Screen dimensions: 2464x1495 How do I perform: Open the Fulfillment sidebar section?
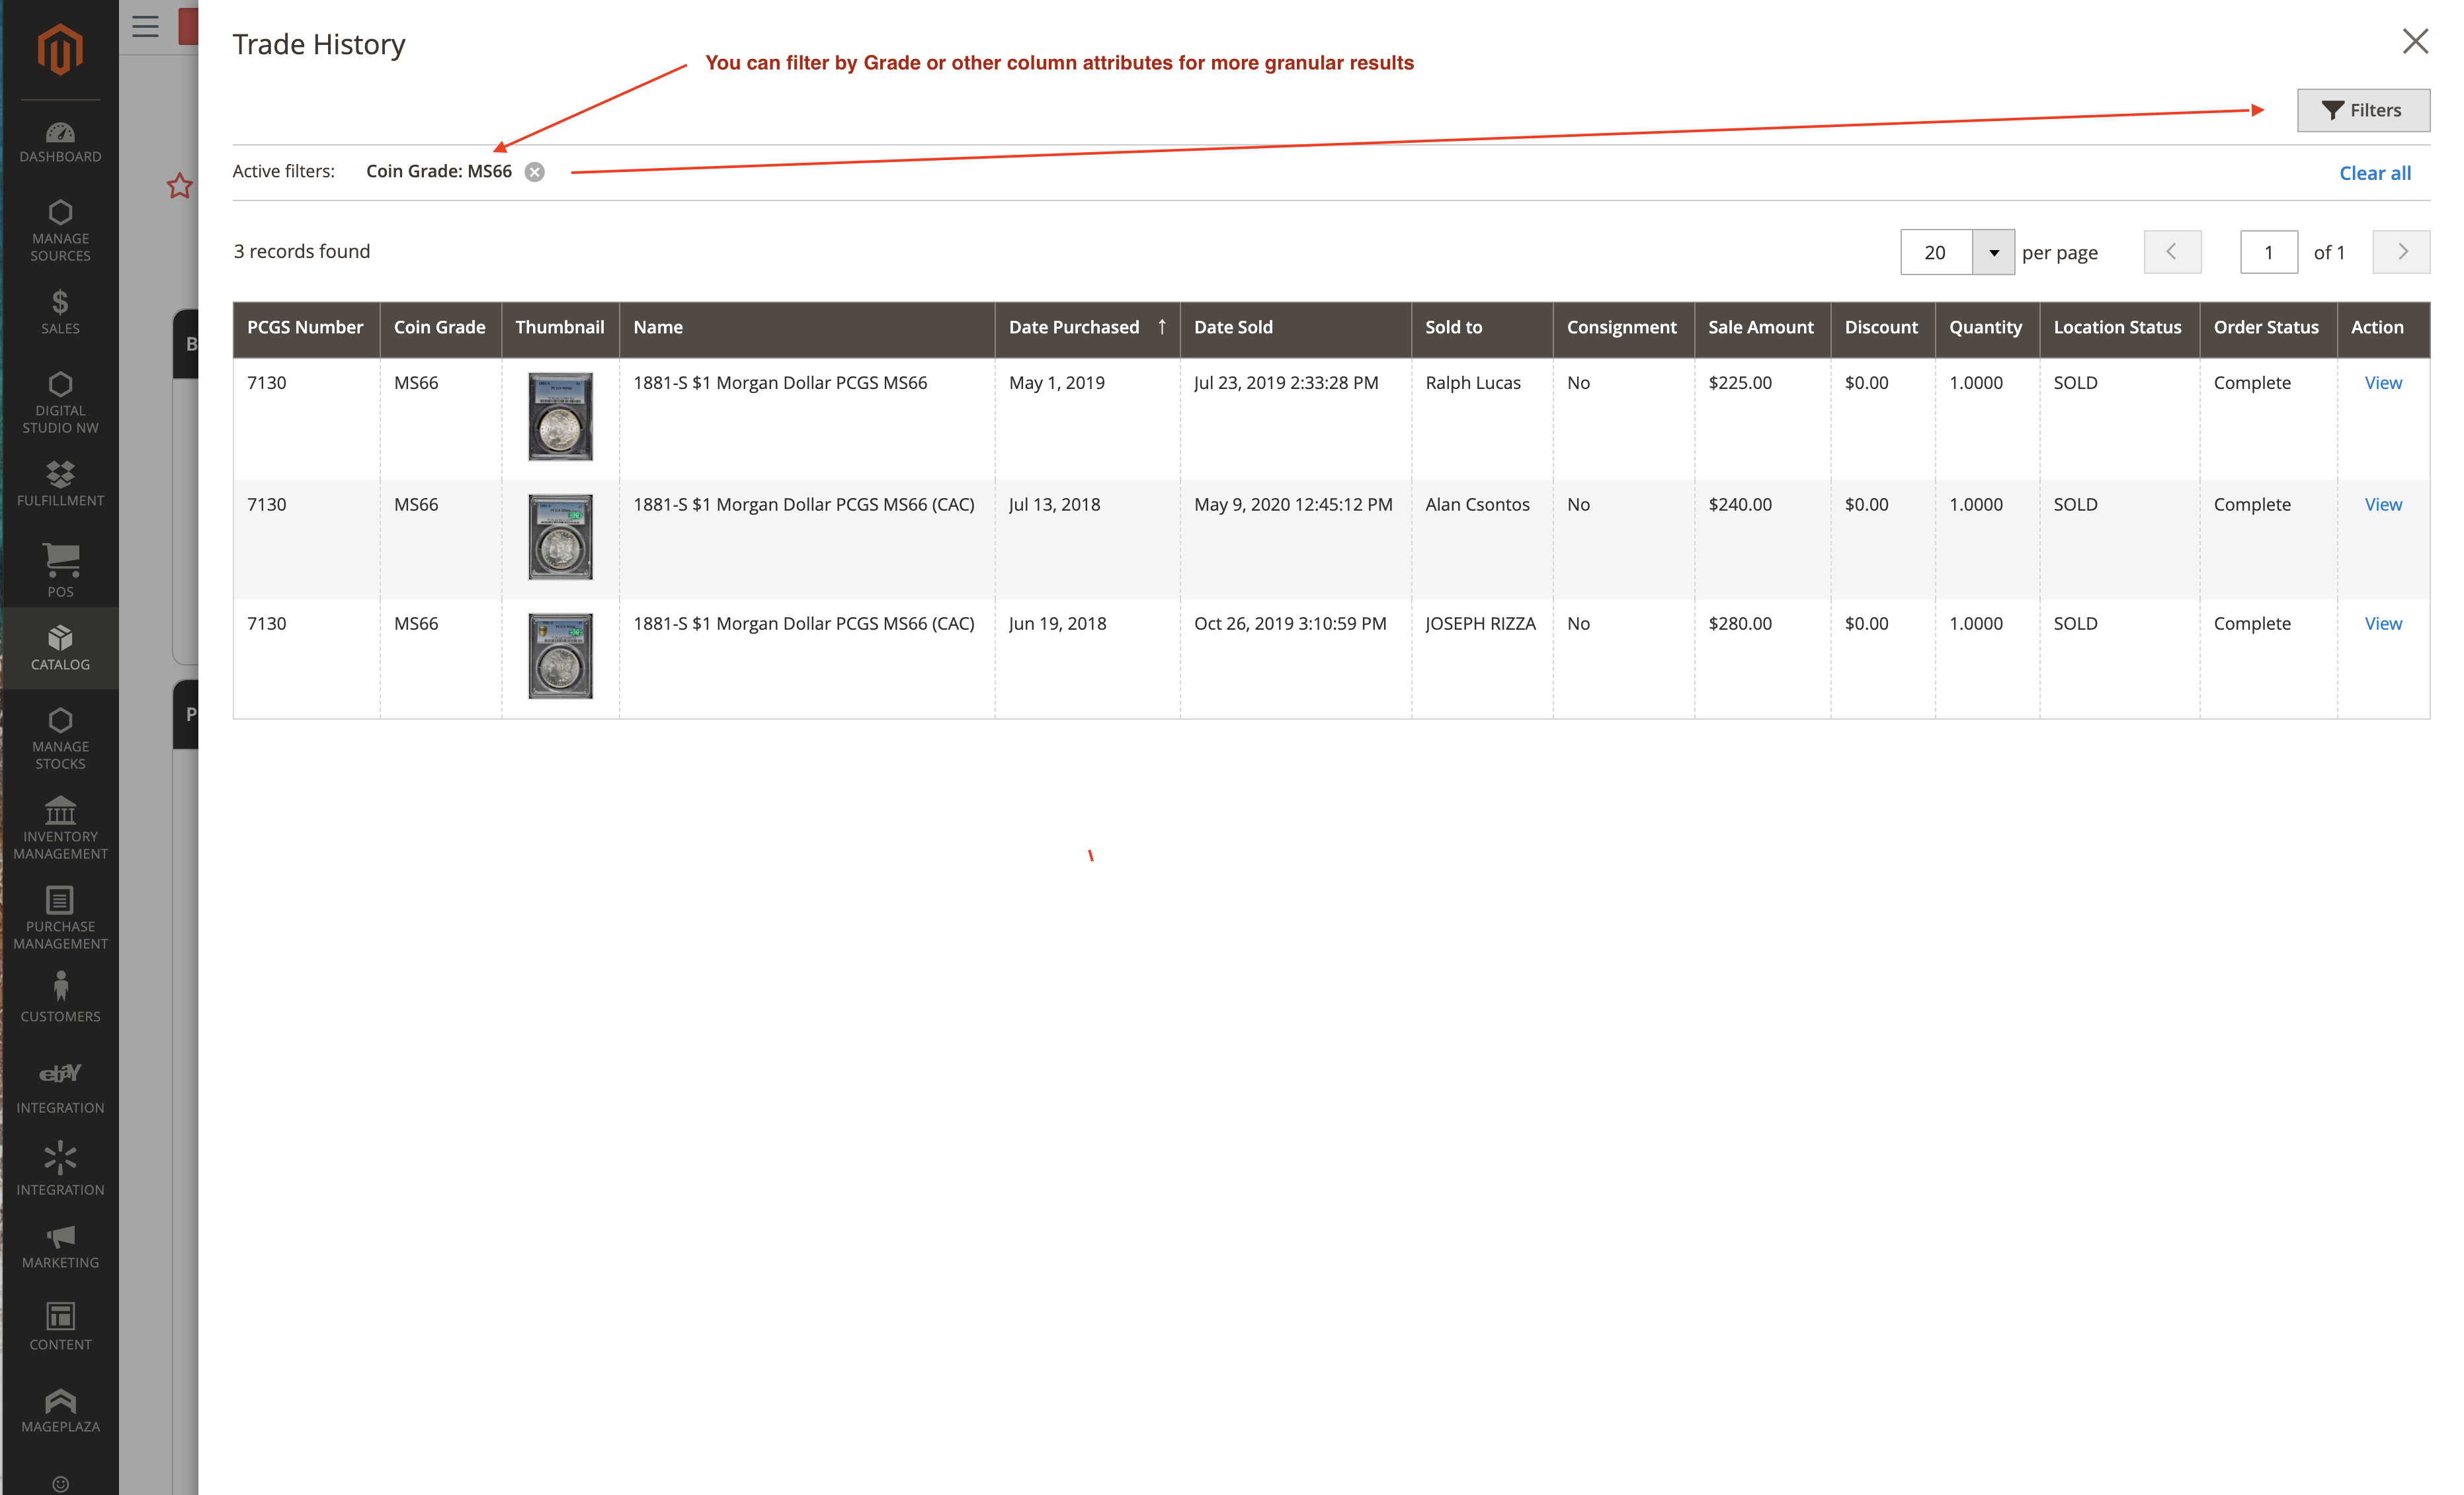(60, 483)
